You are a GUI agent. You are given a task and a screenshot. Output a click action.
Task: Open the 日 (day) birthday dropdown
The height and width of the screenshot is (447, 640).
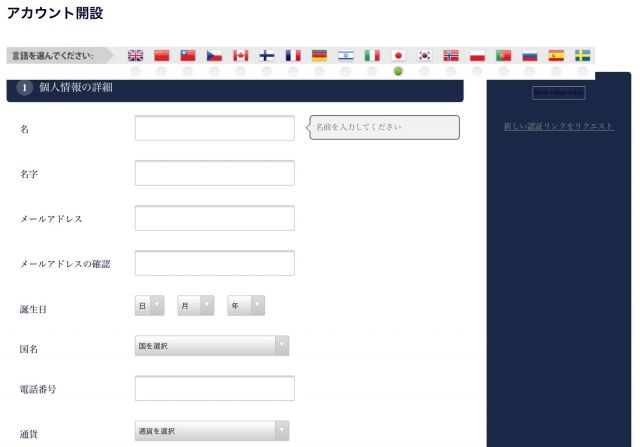coord(149,306)
